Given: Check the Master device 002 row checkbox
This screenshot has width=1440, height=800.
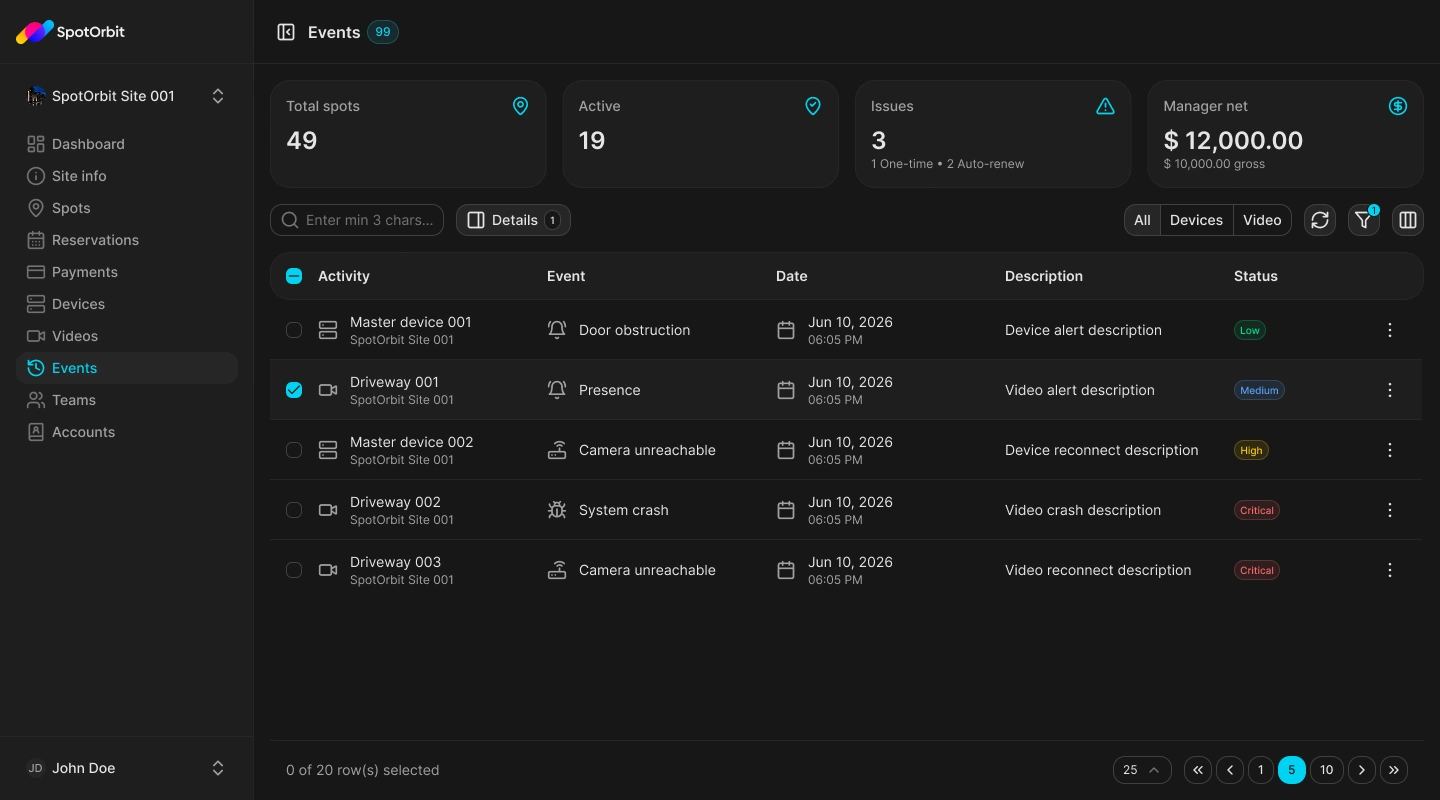Looking at the screenshot, I should 294,450.
